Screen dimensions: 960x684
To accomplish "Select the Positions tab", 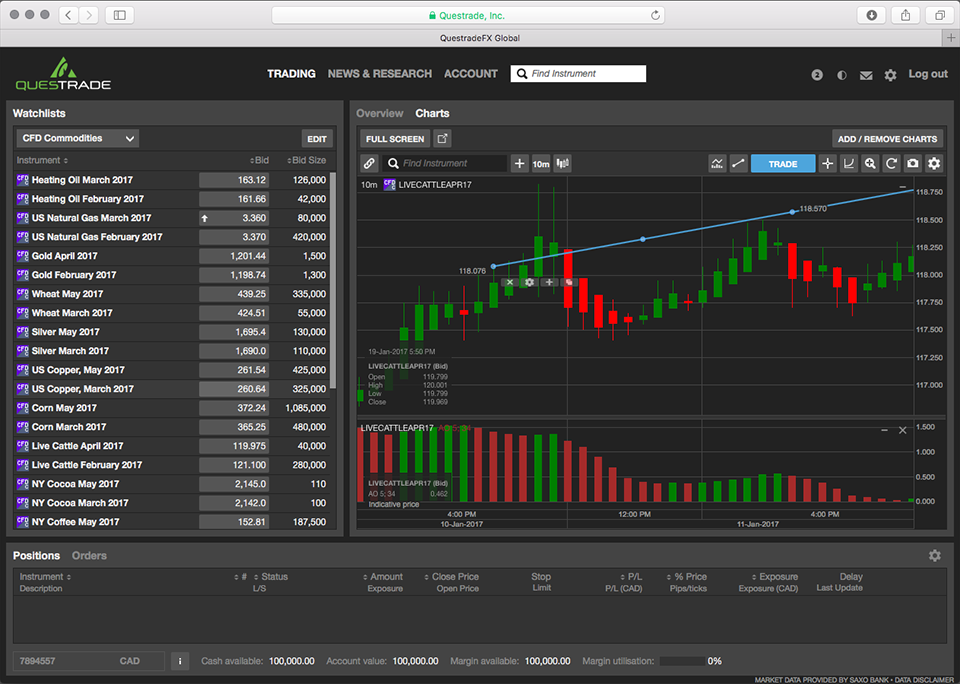I will [37, 555].
